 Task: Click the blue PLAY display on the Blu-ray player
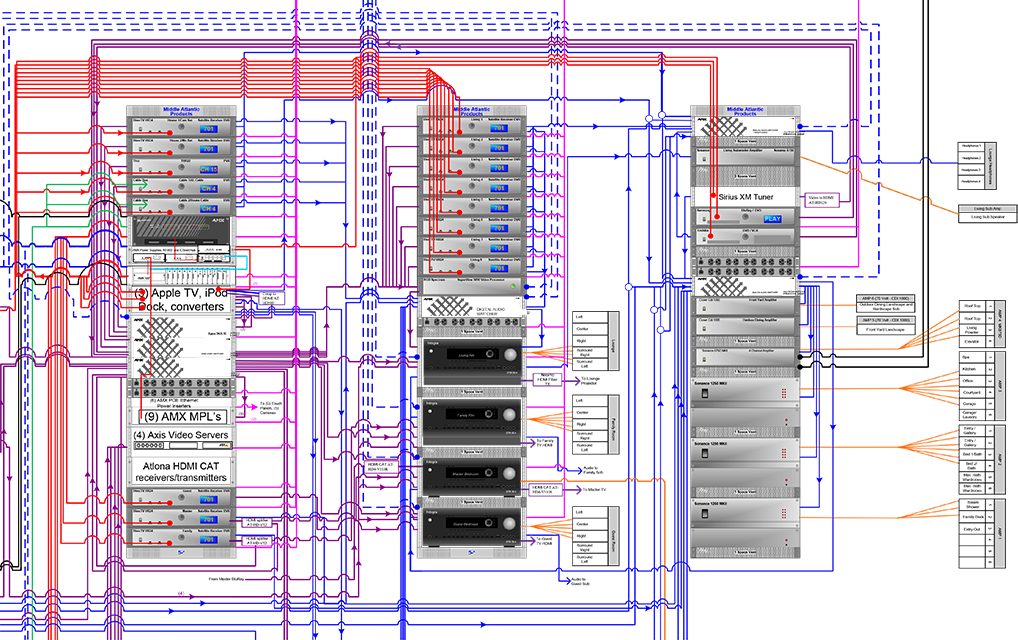pyautogui.click(x=772, y=219)
